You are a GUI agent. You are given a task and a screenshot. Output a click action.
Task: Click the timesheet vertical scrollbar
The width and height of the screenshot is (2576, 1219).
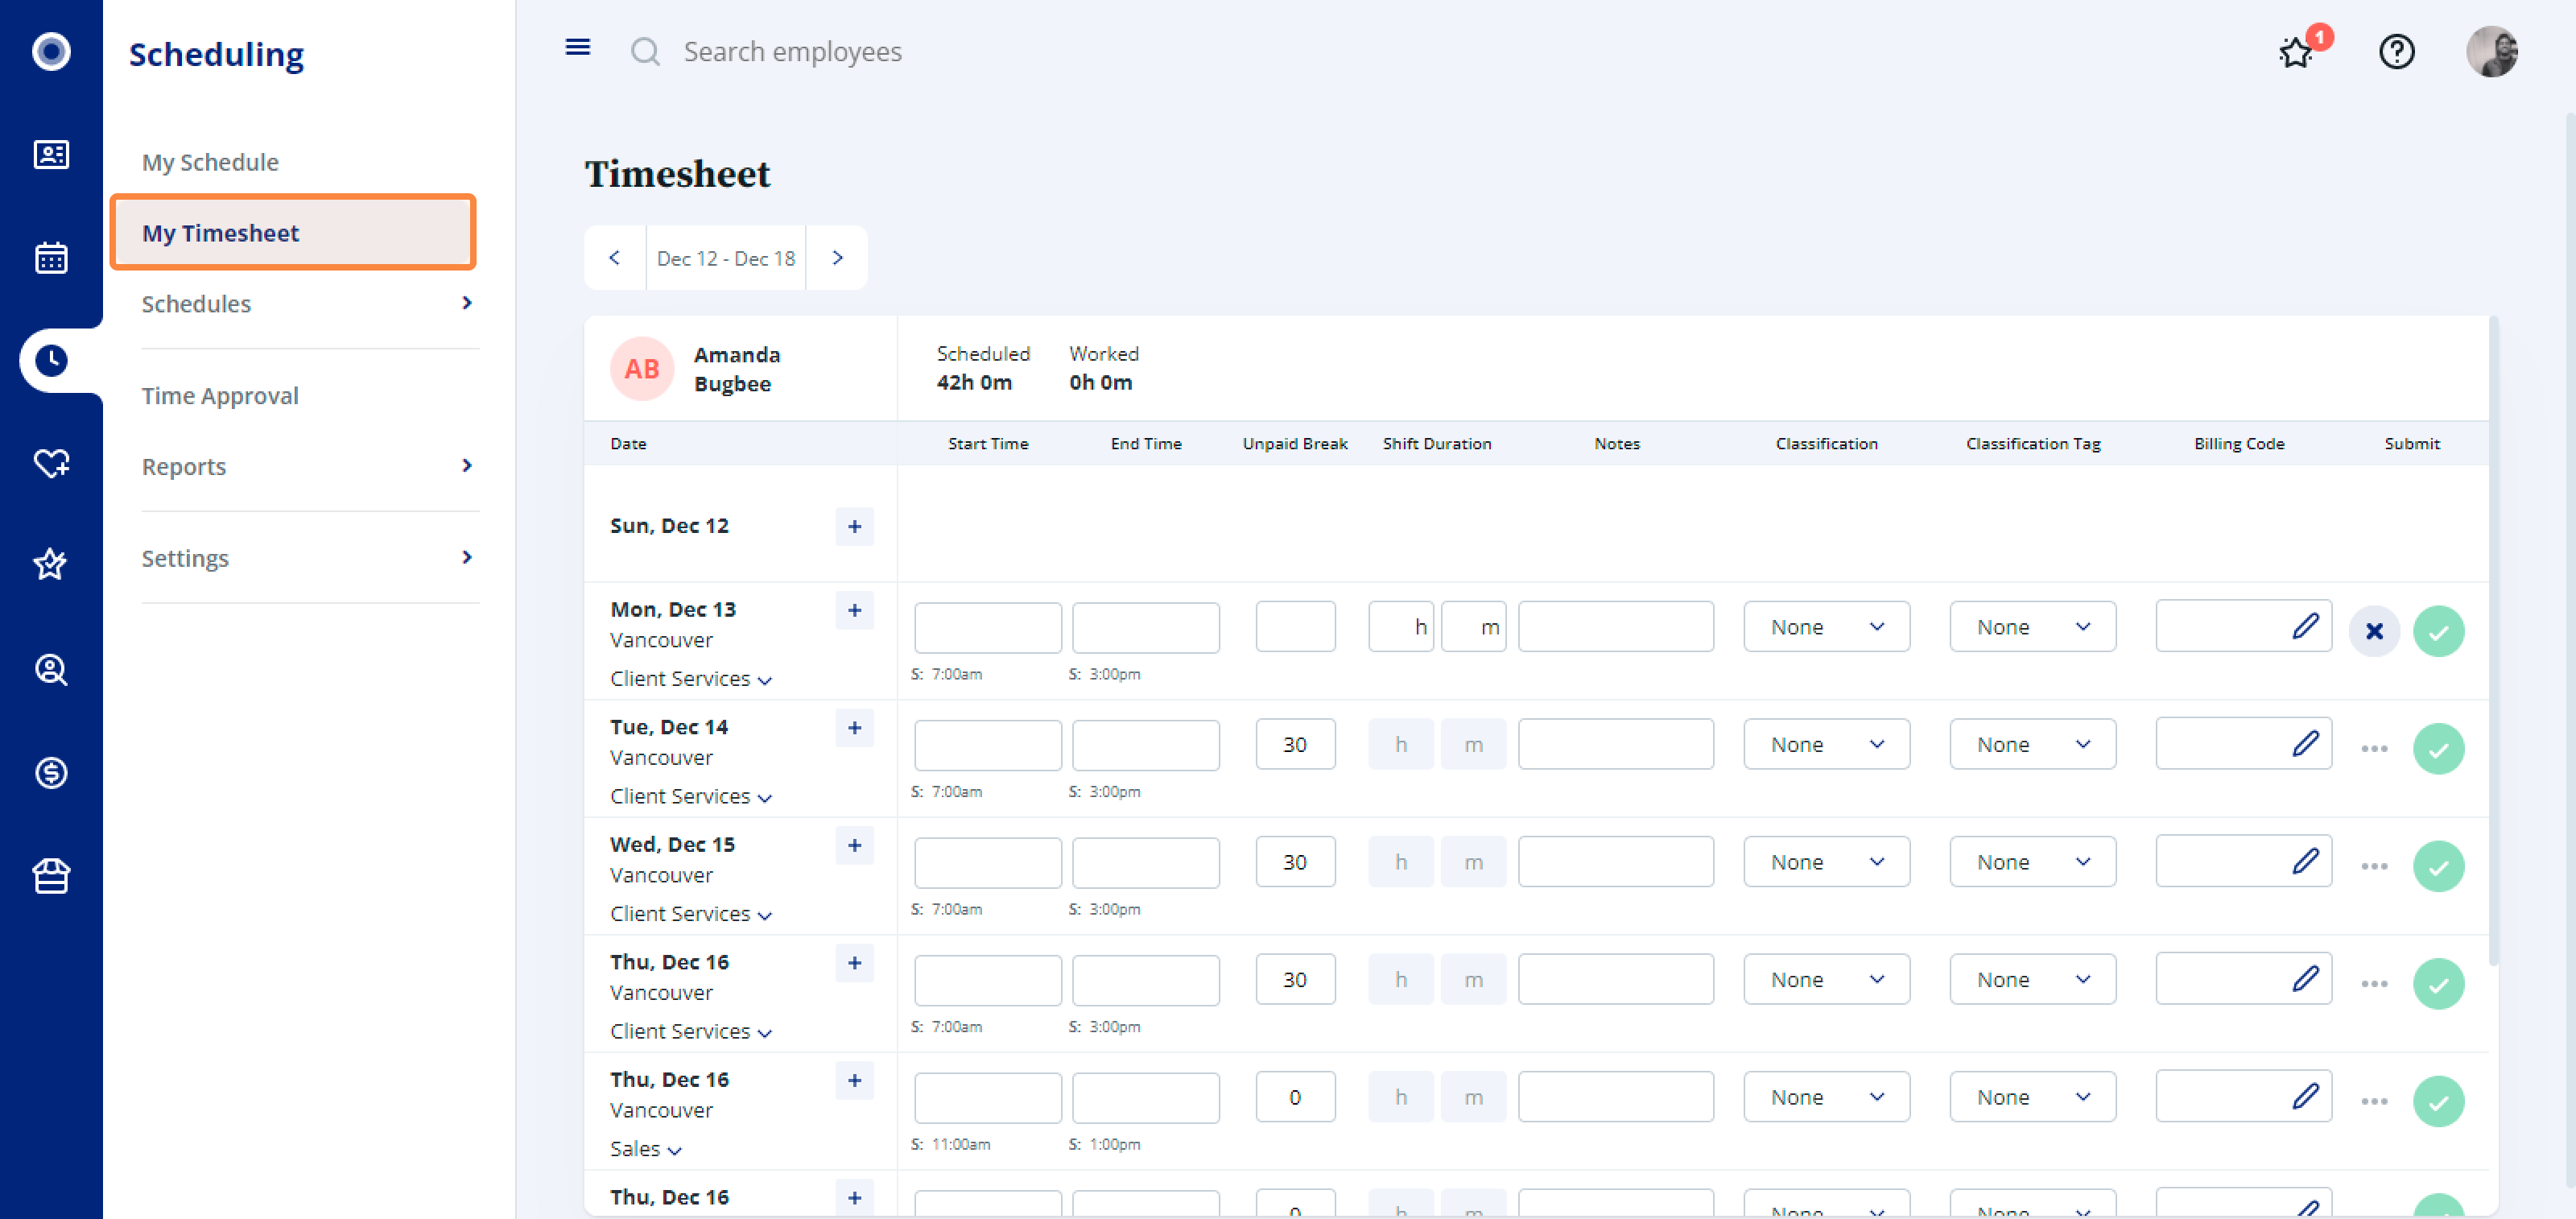2494,640
